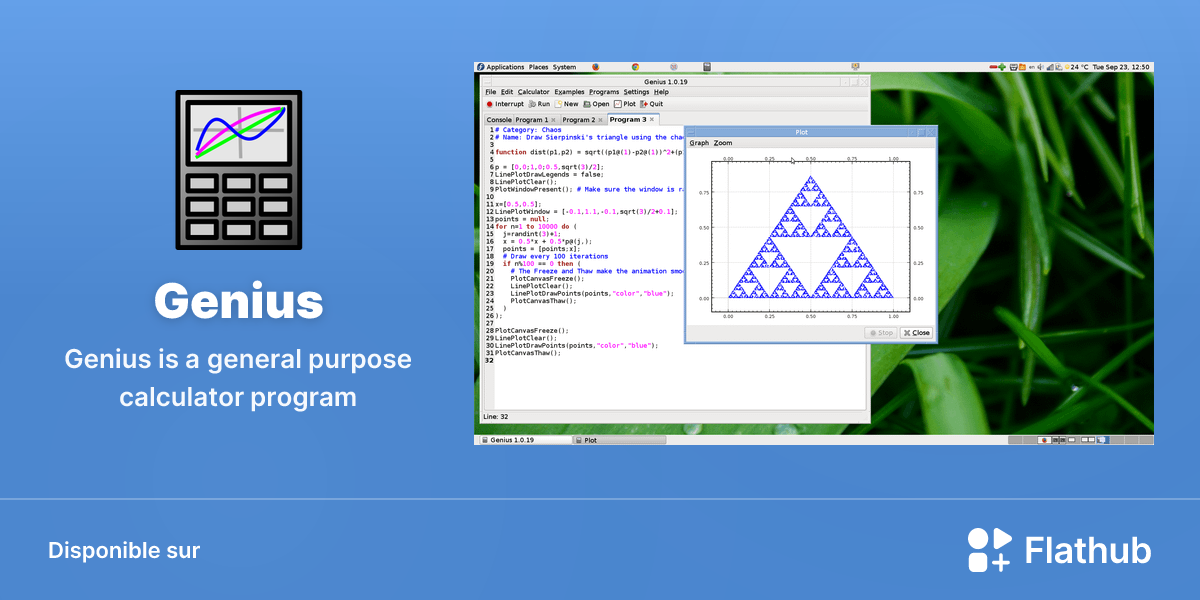Run the program with the Run button
This screenshot has width=1200, height=600.
pos(539,104)
